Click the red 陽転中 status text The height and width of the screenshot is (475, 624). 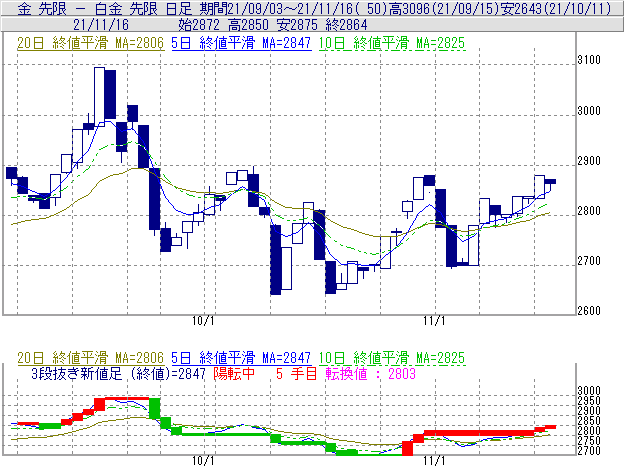[x=234, y=374]
